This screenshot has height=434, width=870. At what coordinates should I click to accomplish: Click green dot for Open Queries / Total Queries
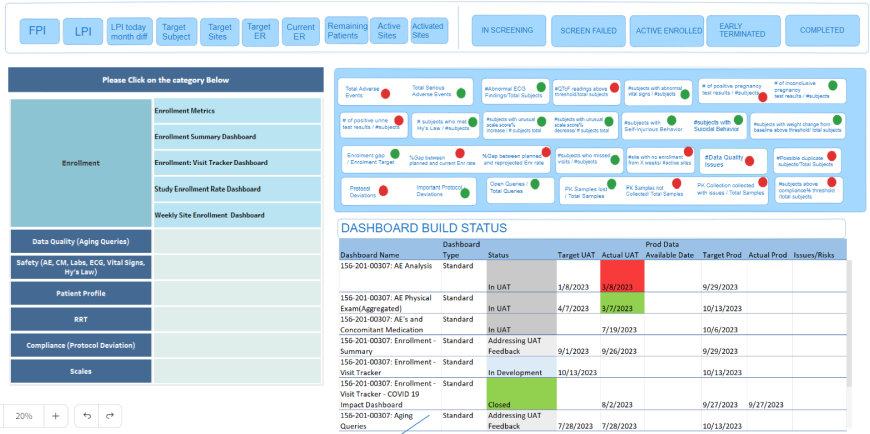pyautogui.click(x=533, y=183)
